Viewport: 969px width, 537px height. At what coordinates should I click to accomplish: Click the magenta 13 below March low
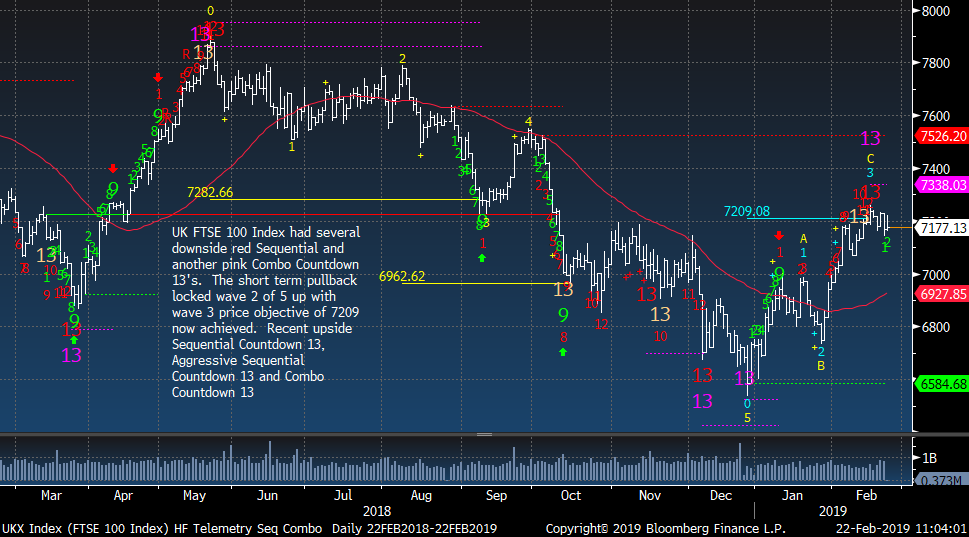point(72,355)
